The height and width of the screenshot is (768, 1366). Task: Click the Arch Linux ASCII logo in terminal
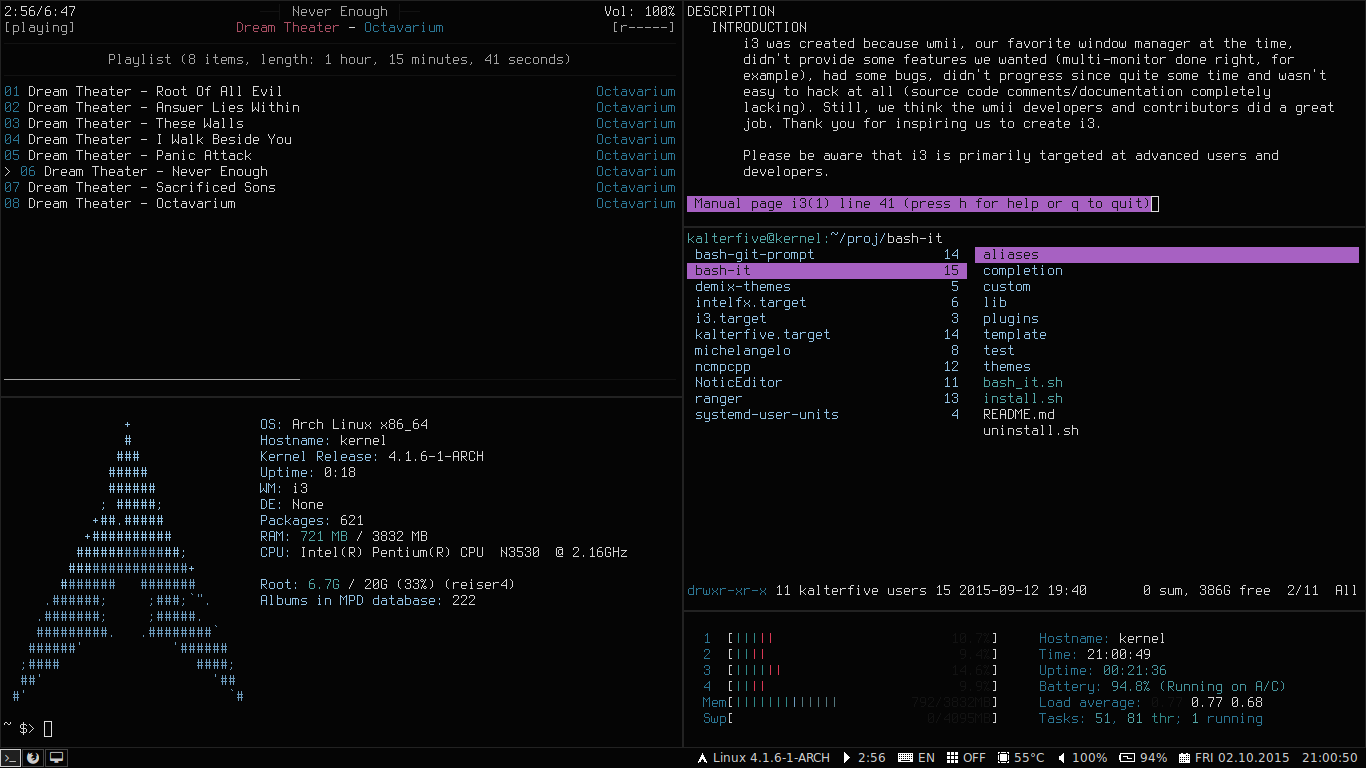pos(128,560)
